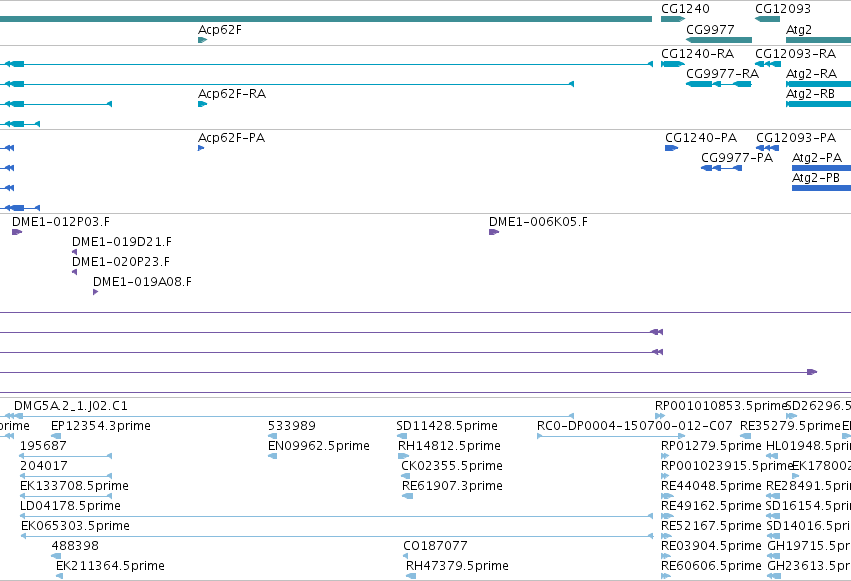
Task: Select the CO187077 EST glyph
Action: click(x=405, y=556)
